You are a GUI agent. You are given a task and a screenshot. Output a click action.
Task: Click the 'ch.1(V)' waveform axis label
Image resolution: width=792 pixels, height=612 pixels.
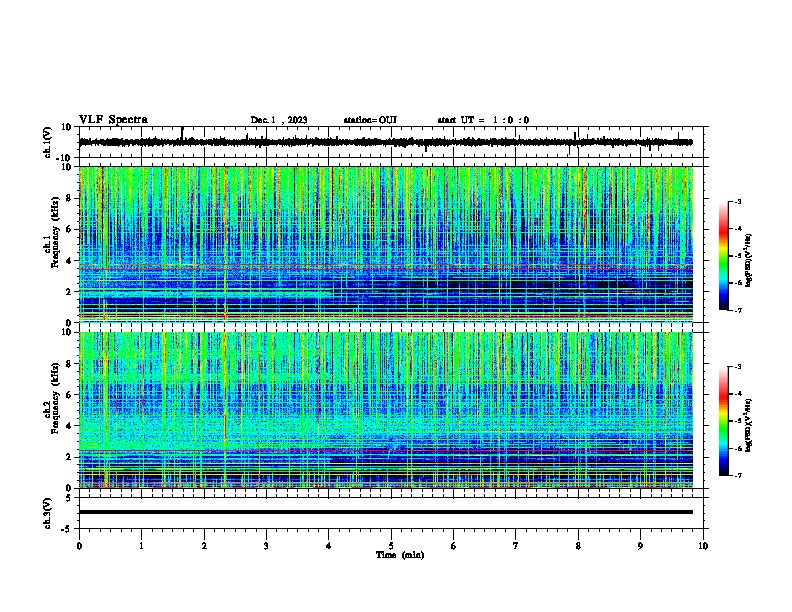[48, 142]
